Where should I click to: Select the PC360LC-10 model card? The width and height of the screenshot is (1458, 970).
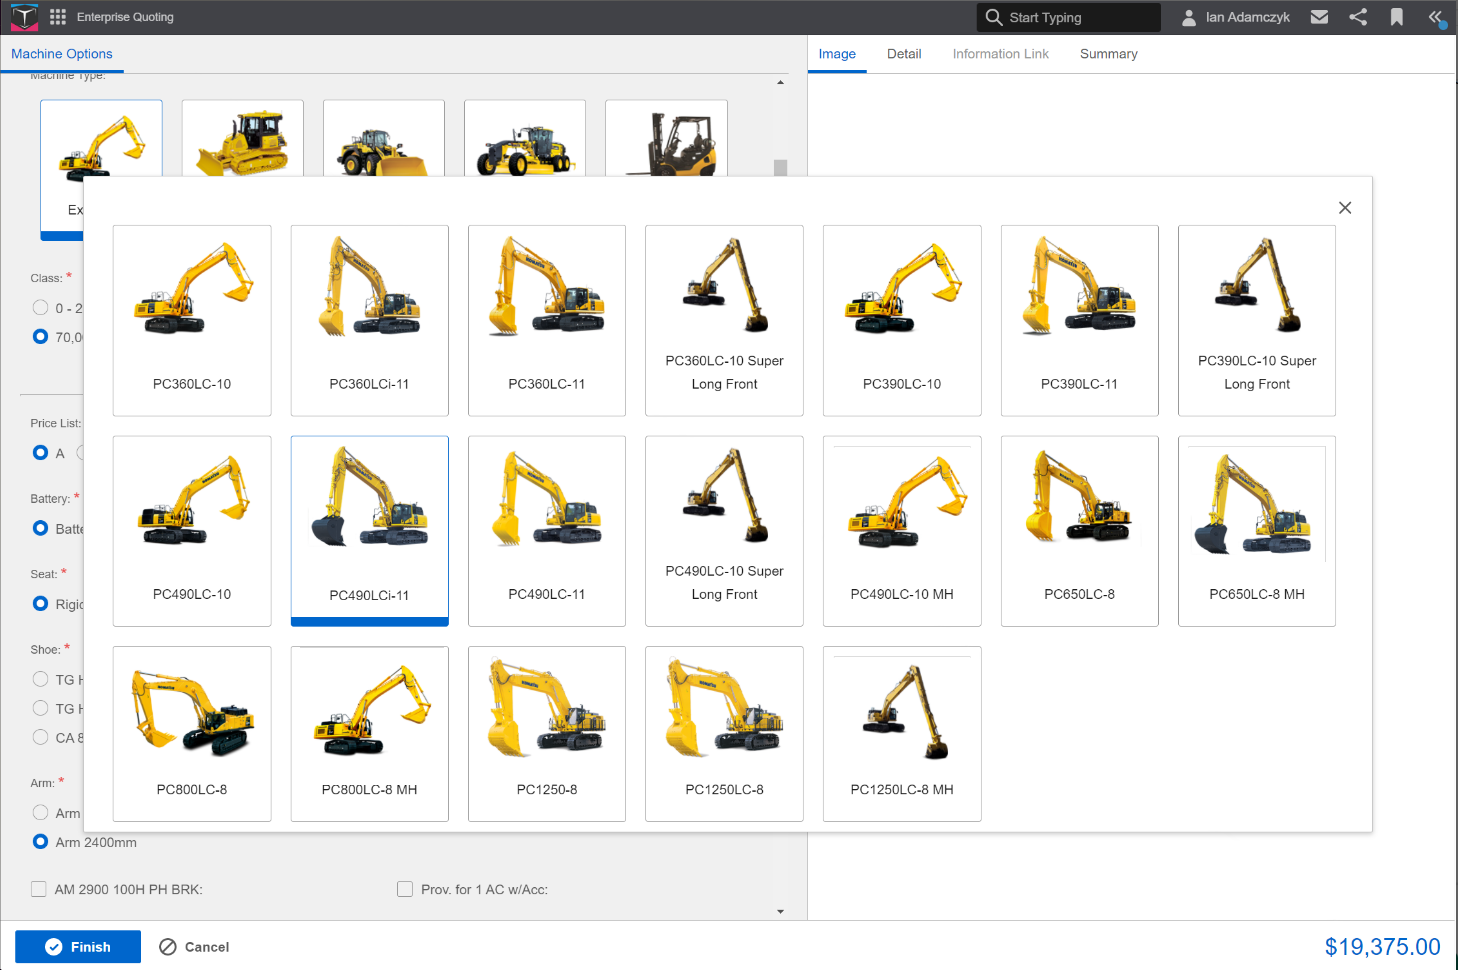(x=192, y=320)
